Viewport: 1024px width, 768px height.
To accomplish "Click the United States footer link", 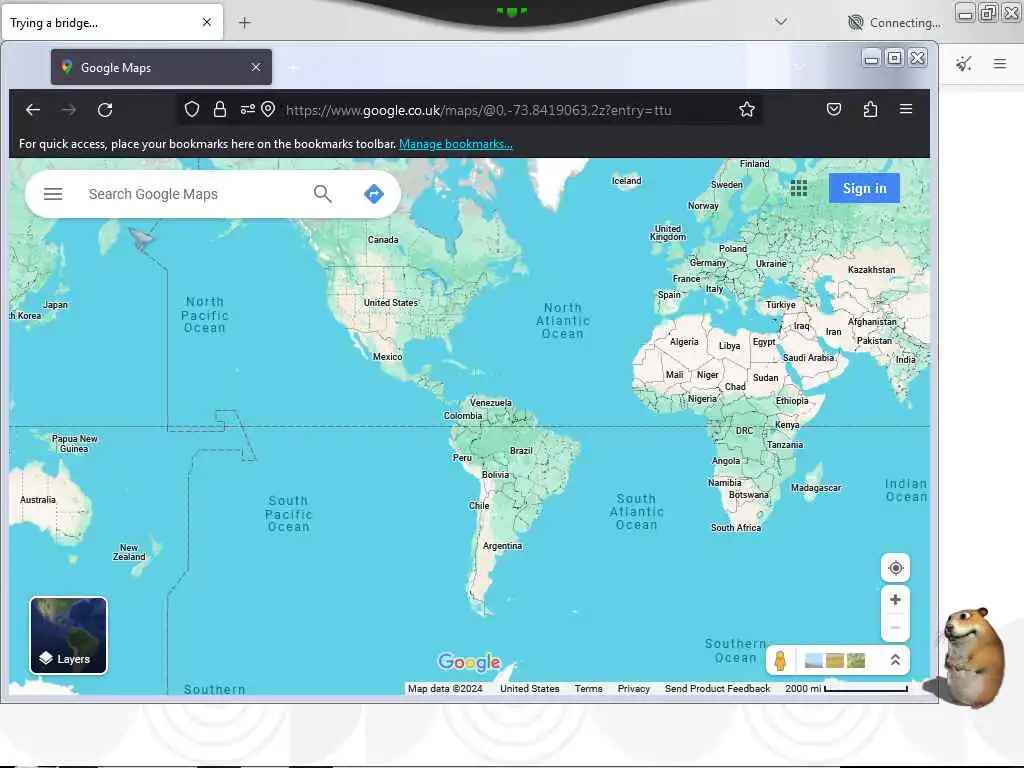I will pos(530,688).
